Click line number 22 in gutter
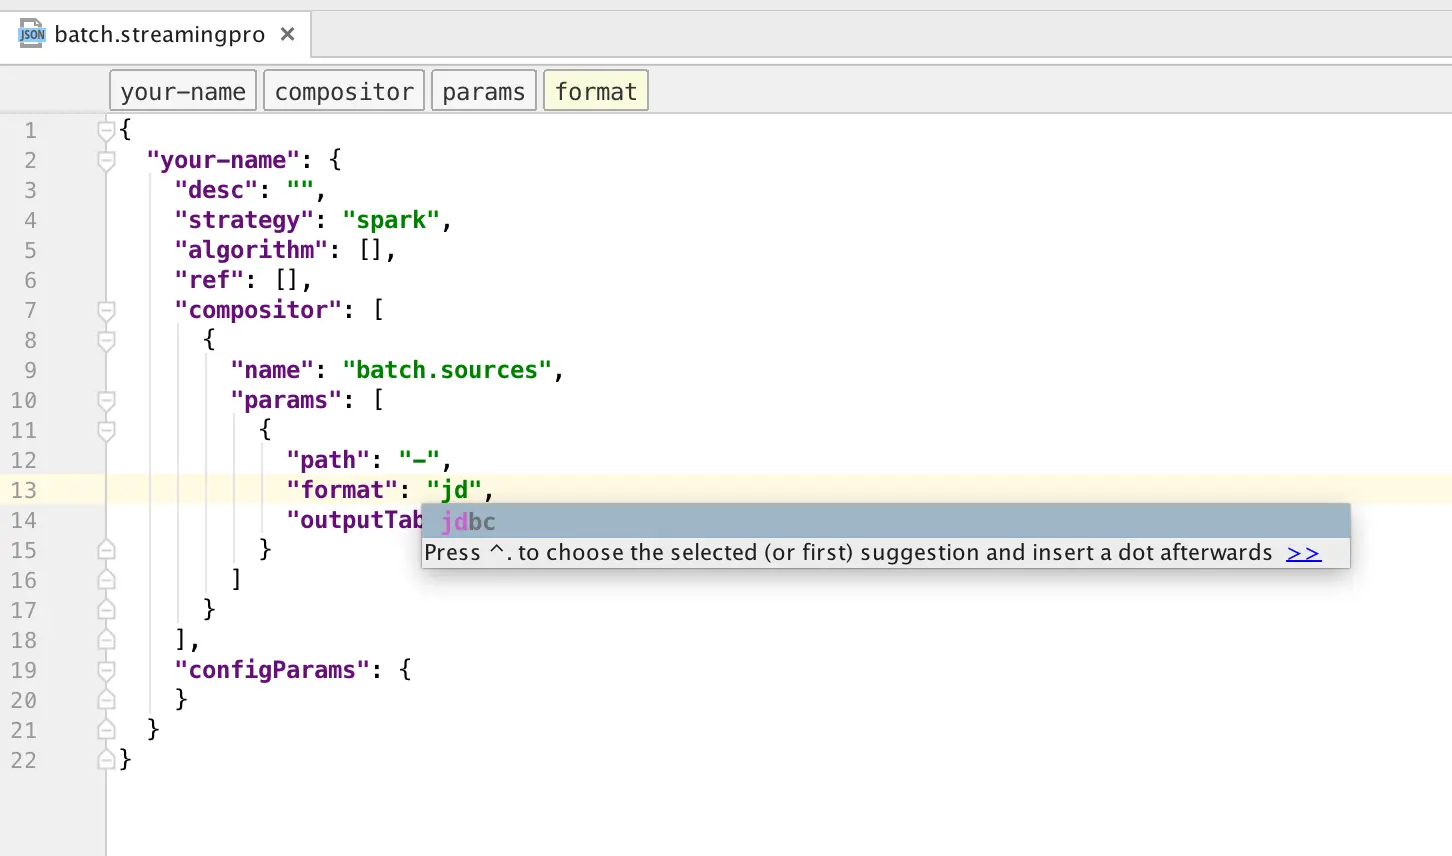Image resolution: width=1452 pixels, height=856 pixels. (24, 760)
